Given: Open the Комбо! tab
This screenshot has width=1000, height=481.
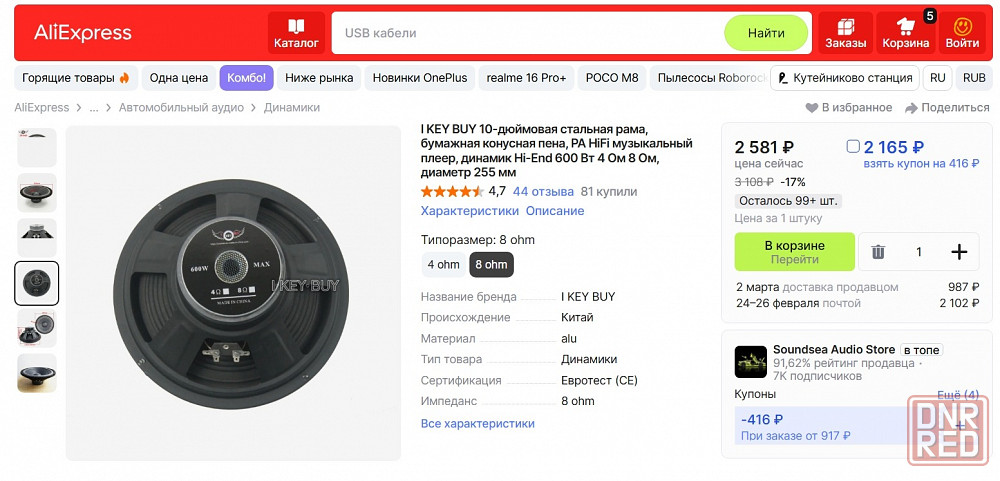Looking at the screenshot, I should pyautogui.click(x=246, y=78).
